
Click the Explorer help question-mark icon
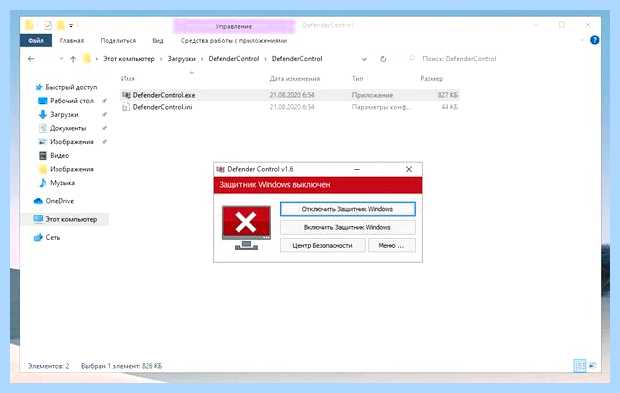[594, 40]
